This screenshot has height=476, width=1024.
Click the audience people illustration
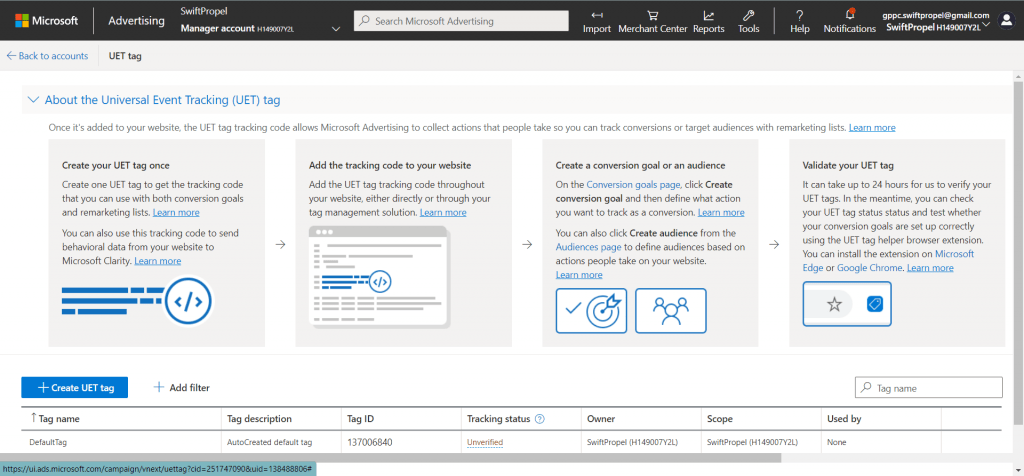pyautogui.click(x=671, y=311)
